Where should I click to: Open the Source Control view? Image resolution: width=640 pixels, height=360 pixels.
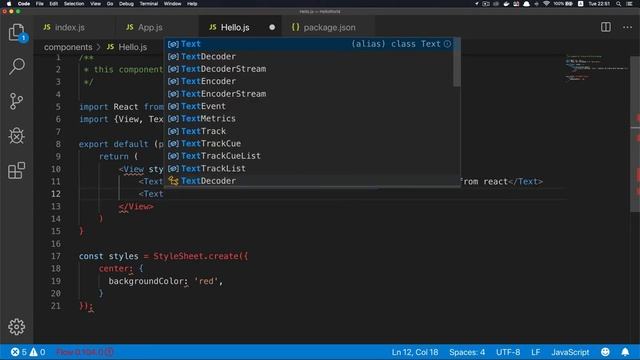coord(16,101)
